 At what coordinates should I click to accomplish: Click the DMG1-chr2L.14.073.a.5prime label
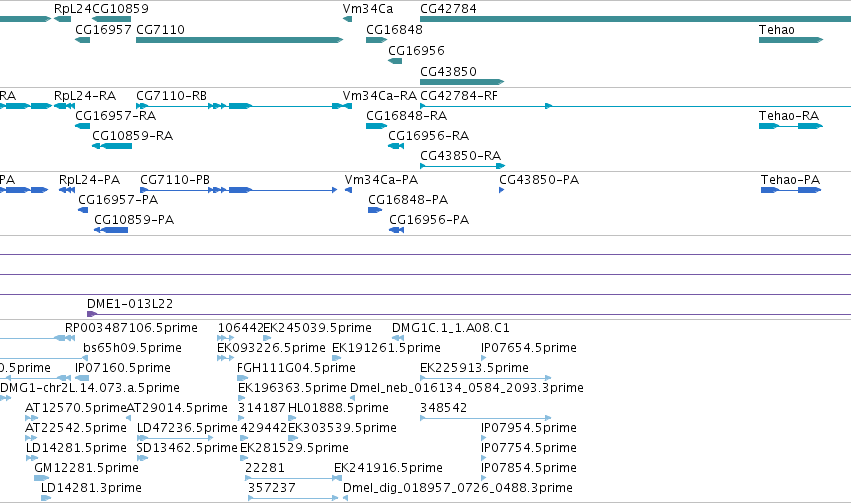tap(90, 388)
